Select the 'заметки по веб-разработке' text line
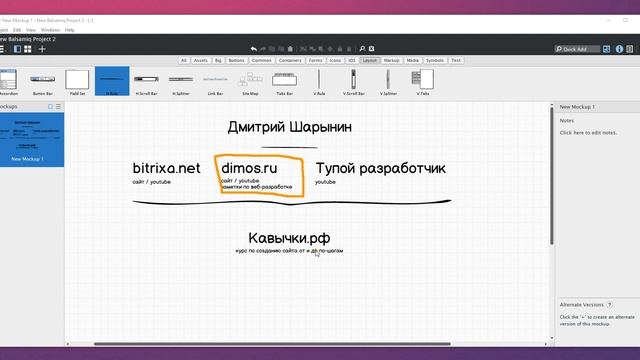The image size is (640, 360). pyautogui.click(x=257, y=187)
